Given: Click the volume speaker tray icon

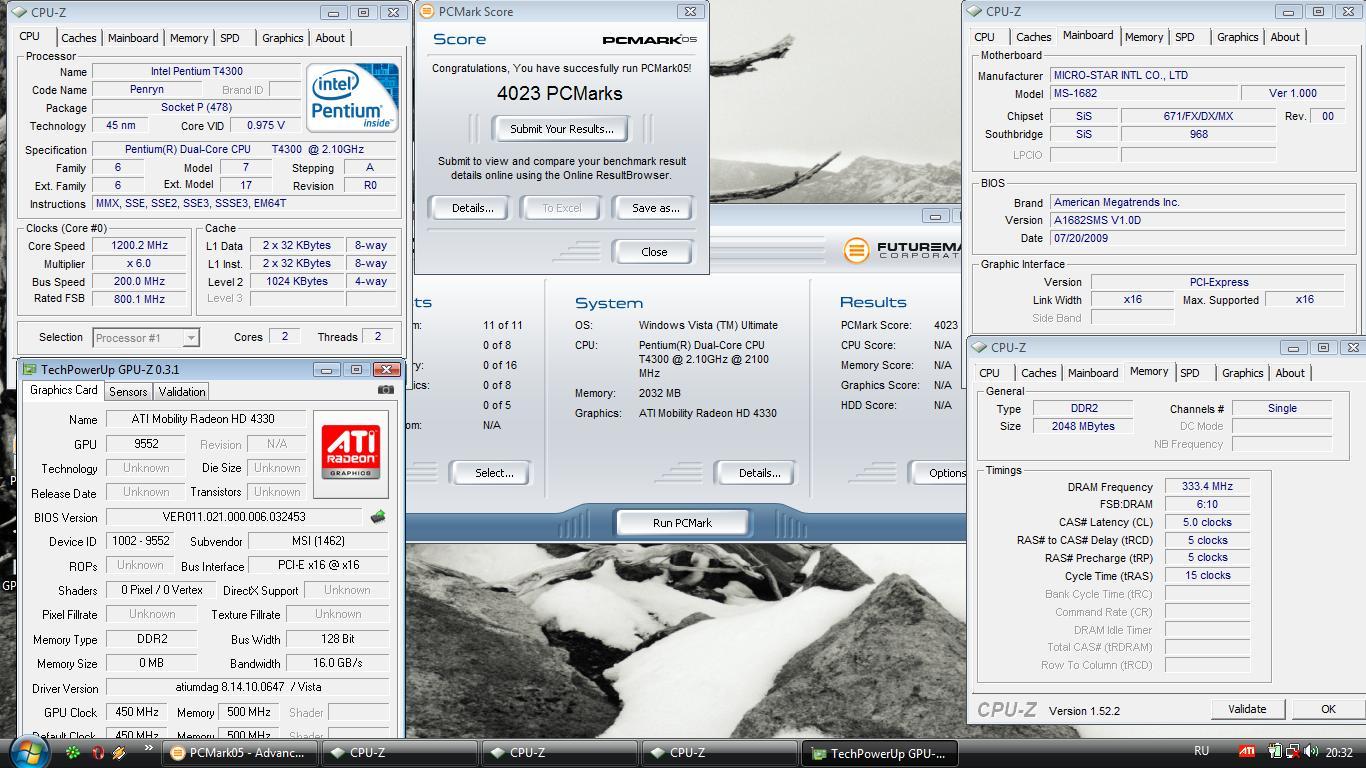Looking at the screenshot, I should coord(1310,752).
